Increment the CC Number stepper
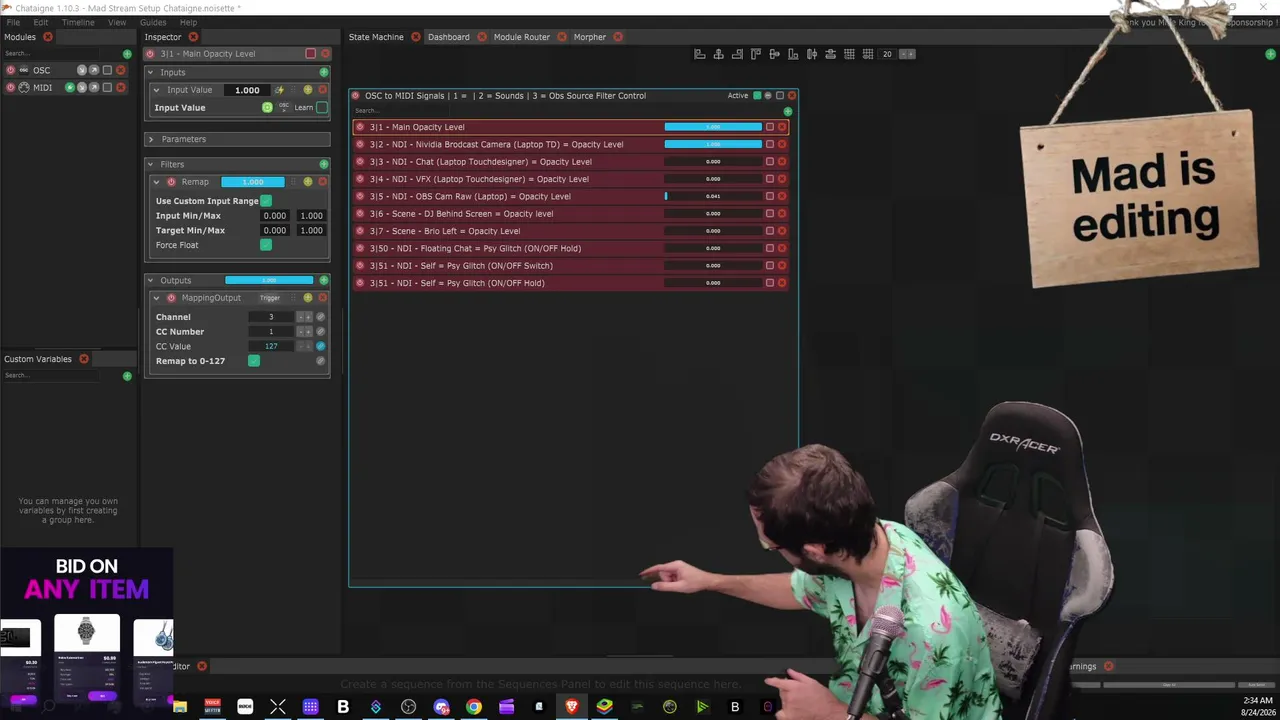1280x720 pixels. [x=308, y=331]
